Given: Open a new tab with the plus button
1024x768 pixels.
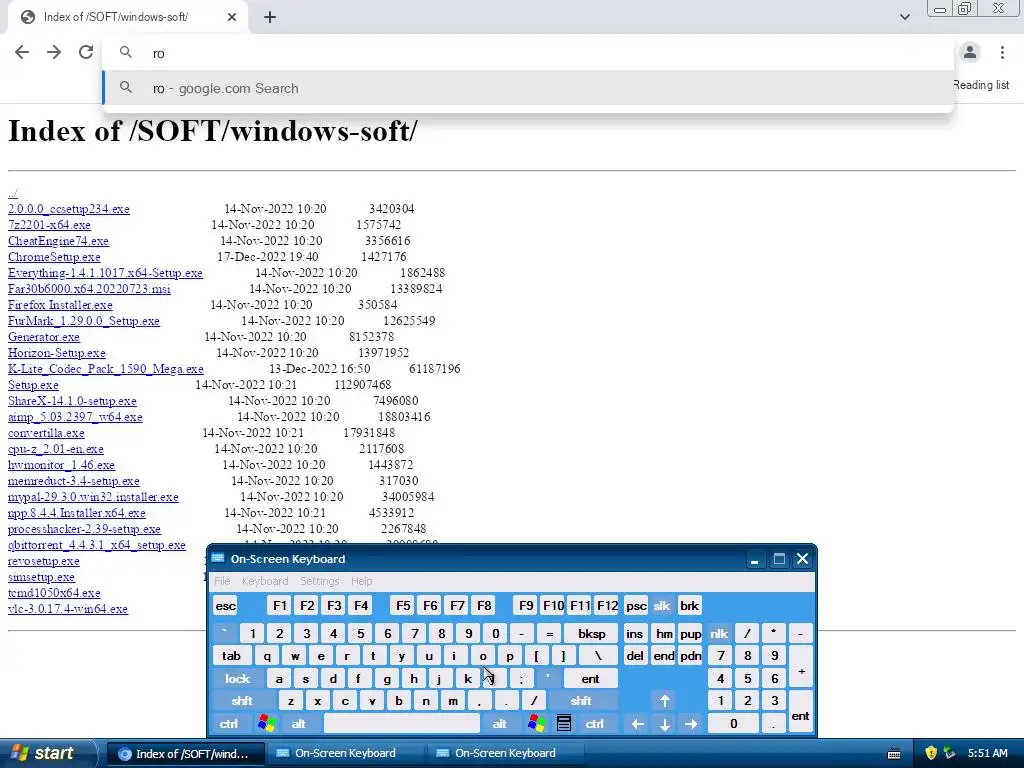Looking at the screenshot, I should 270,17.
